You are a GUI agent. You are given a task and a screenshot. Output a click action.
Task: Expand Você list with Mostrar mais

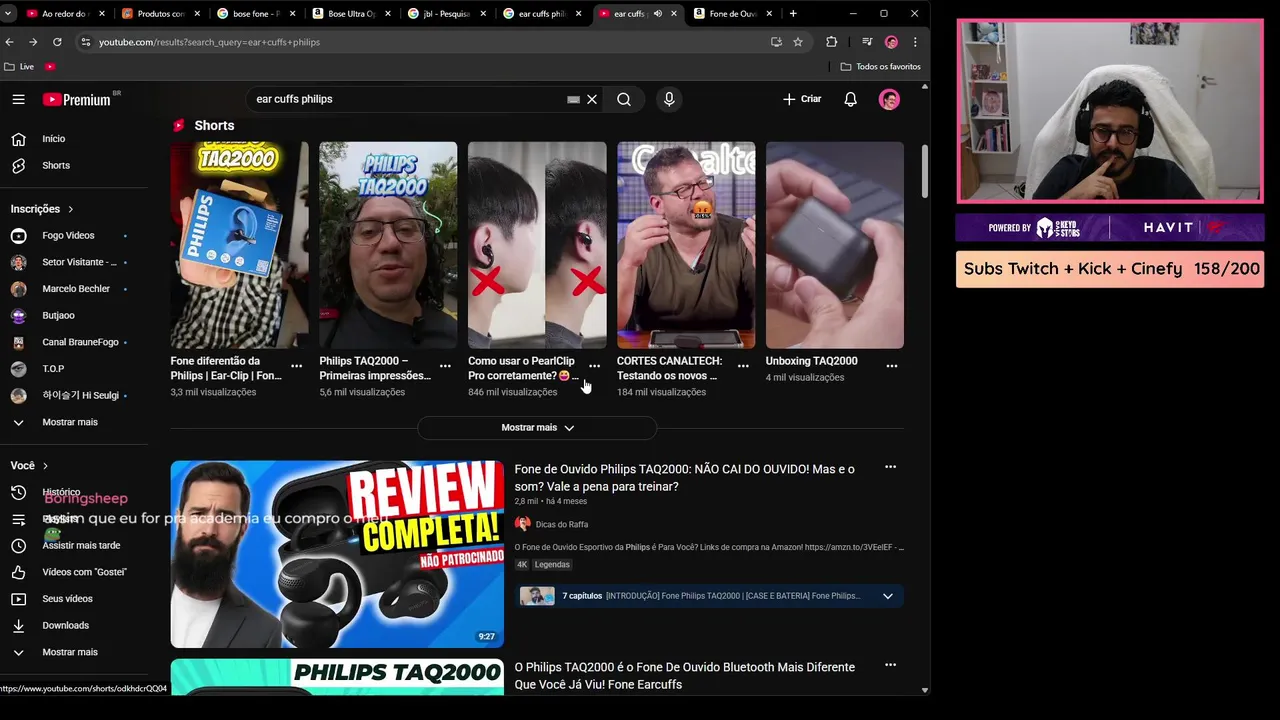[68, 652]
